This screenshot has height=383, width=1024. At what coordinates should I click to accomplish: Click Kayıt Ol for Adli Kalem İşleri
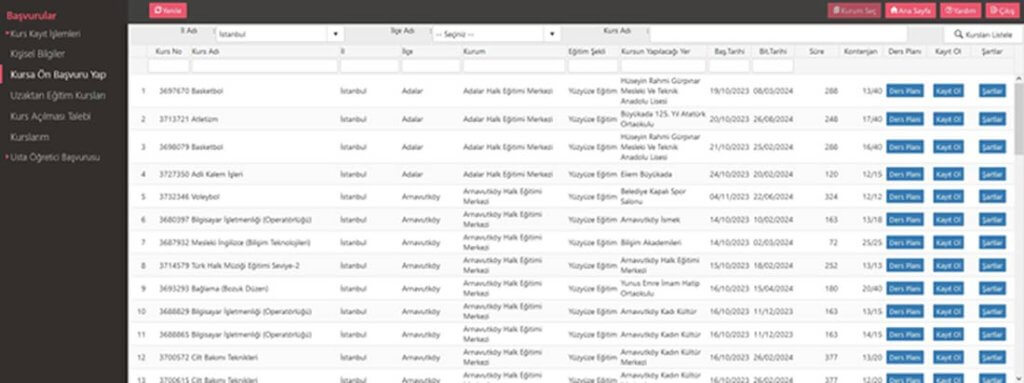pyautogui.click(x=948, y=175)
